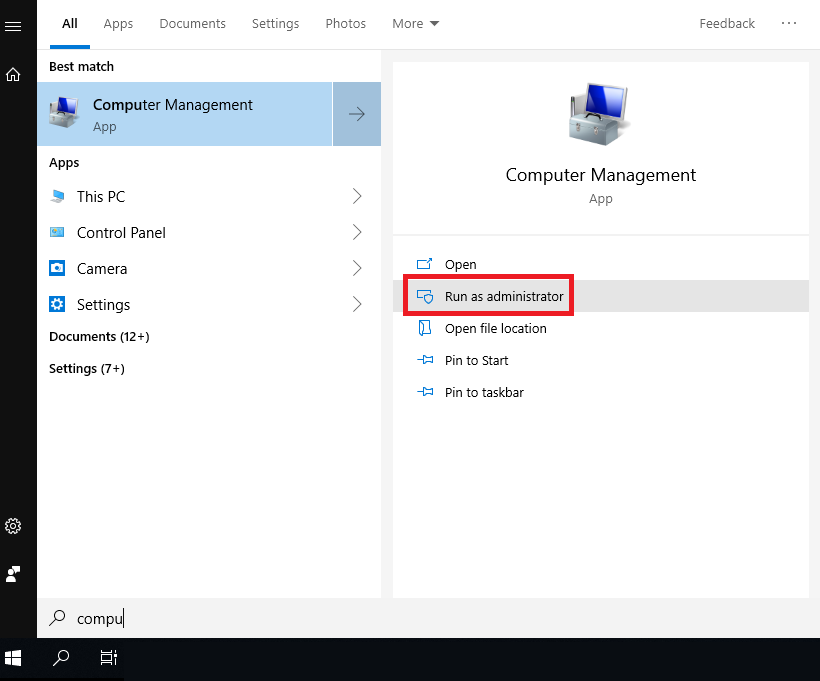Click Pin to taskbar option
Image resolution: width=820 pixels, height=681 pixels.
coord(484,393)
